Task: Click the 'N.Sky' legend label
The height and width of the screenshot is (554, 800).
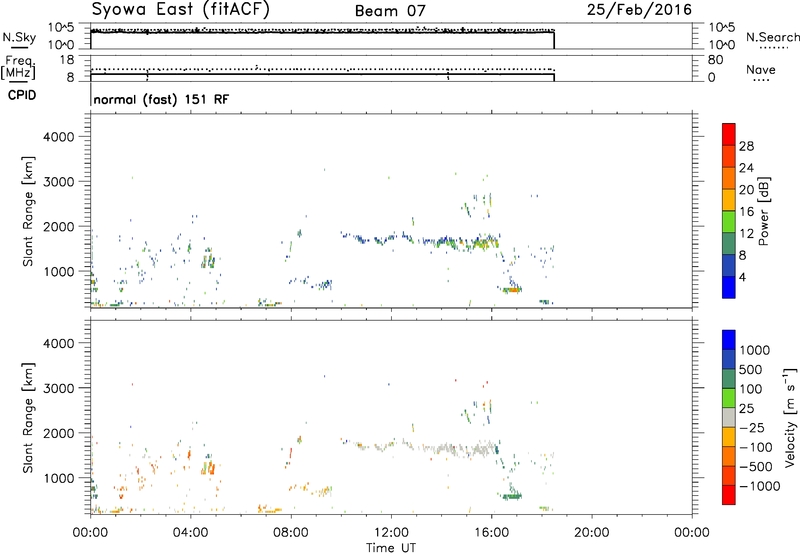Action: coord(19,37)
